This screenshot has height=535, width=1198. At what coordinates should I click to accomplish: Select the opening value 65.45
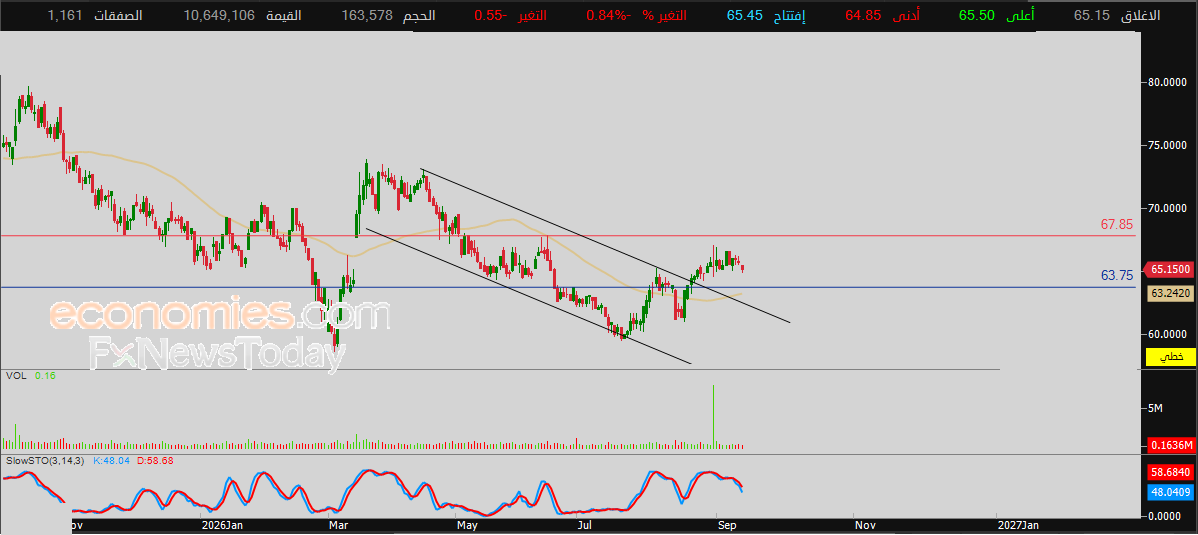click(744, 15)
